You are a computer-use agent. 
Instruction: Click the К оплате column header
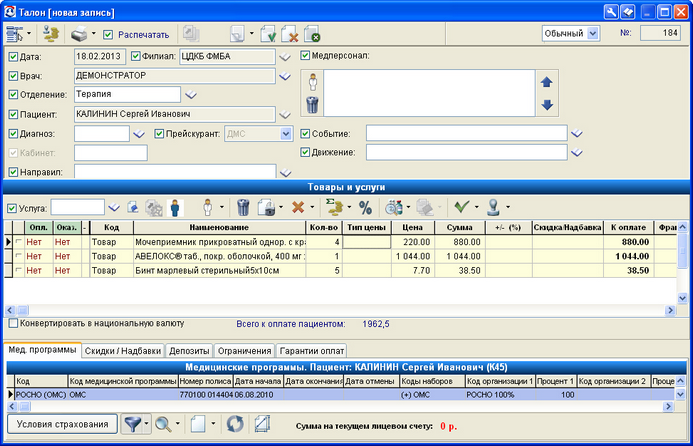(x=628, y=228)
